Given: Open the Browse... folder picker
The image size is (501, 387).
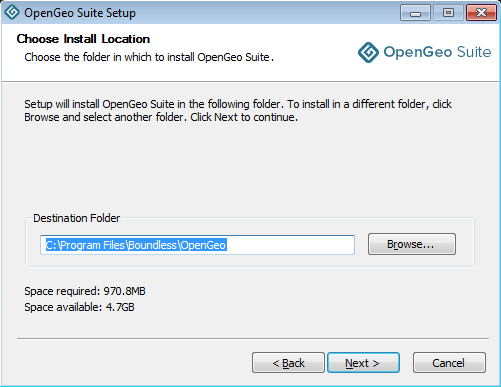Looking at the screenshot, I should 412,244.
